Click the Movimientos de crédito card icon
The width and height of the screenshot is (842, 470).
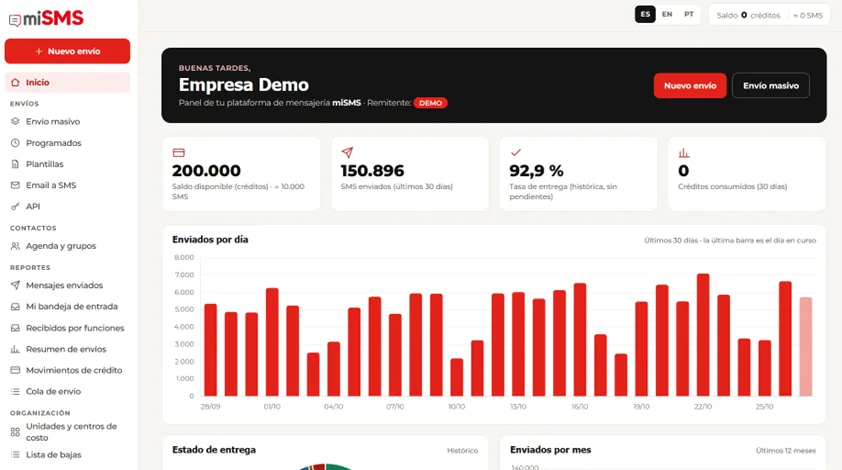click(15, 370)
